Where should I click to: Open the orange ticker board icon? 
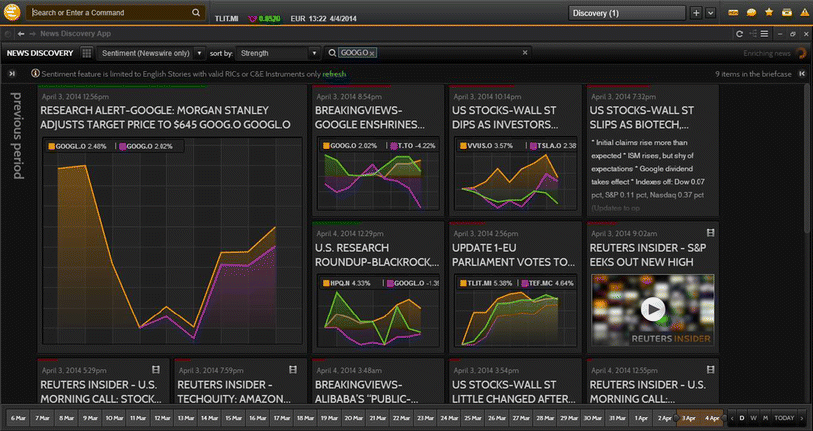point(733,13)
